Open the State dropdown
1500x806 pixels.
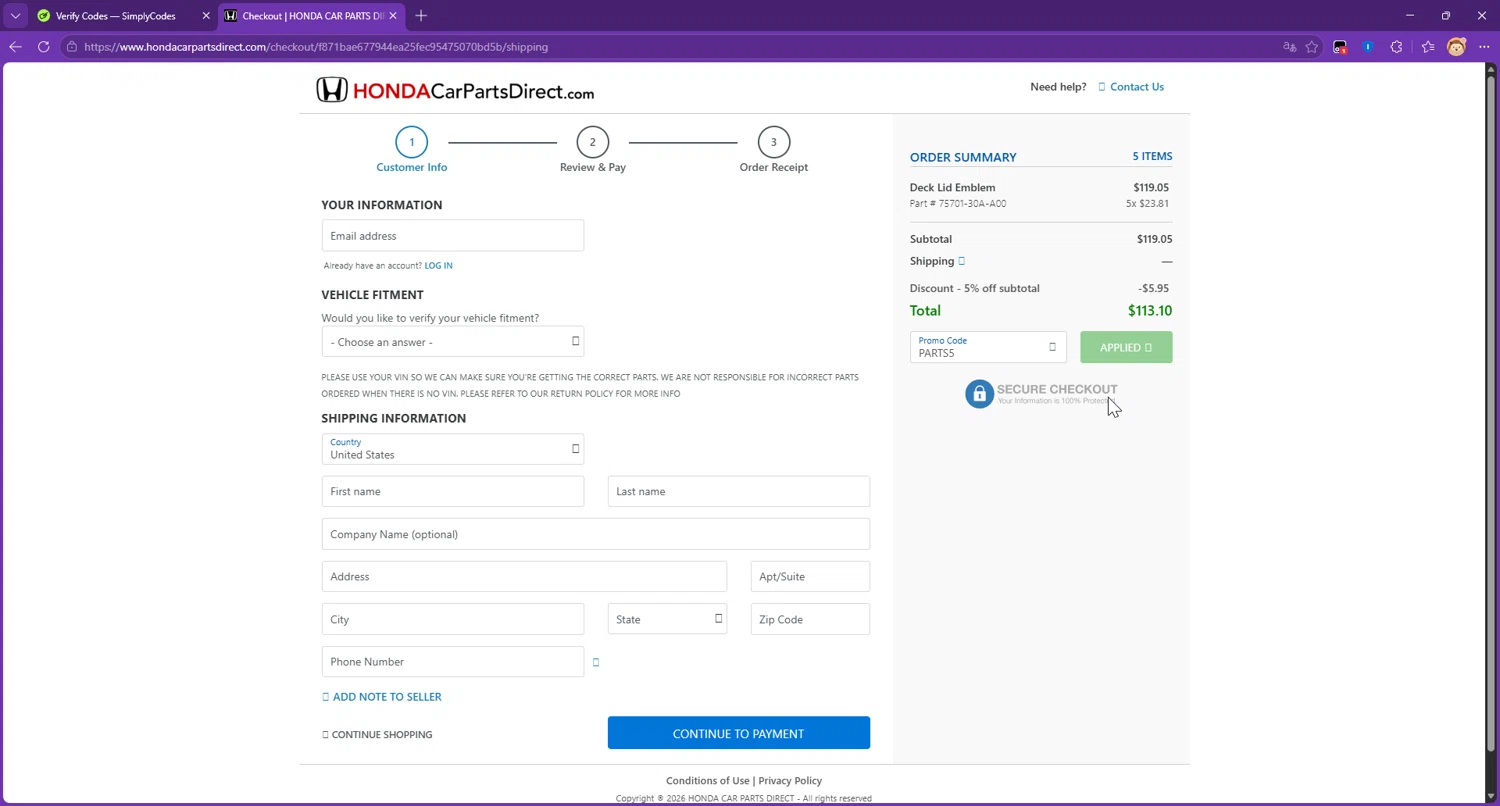pos(667,619)
